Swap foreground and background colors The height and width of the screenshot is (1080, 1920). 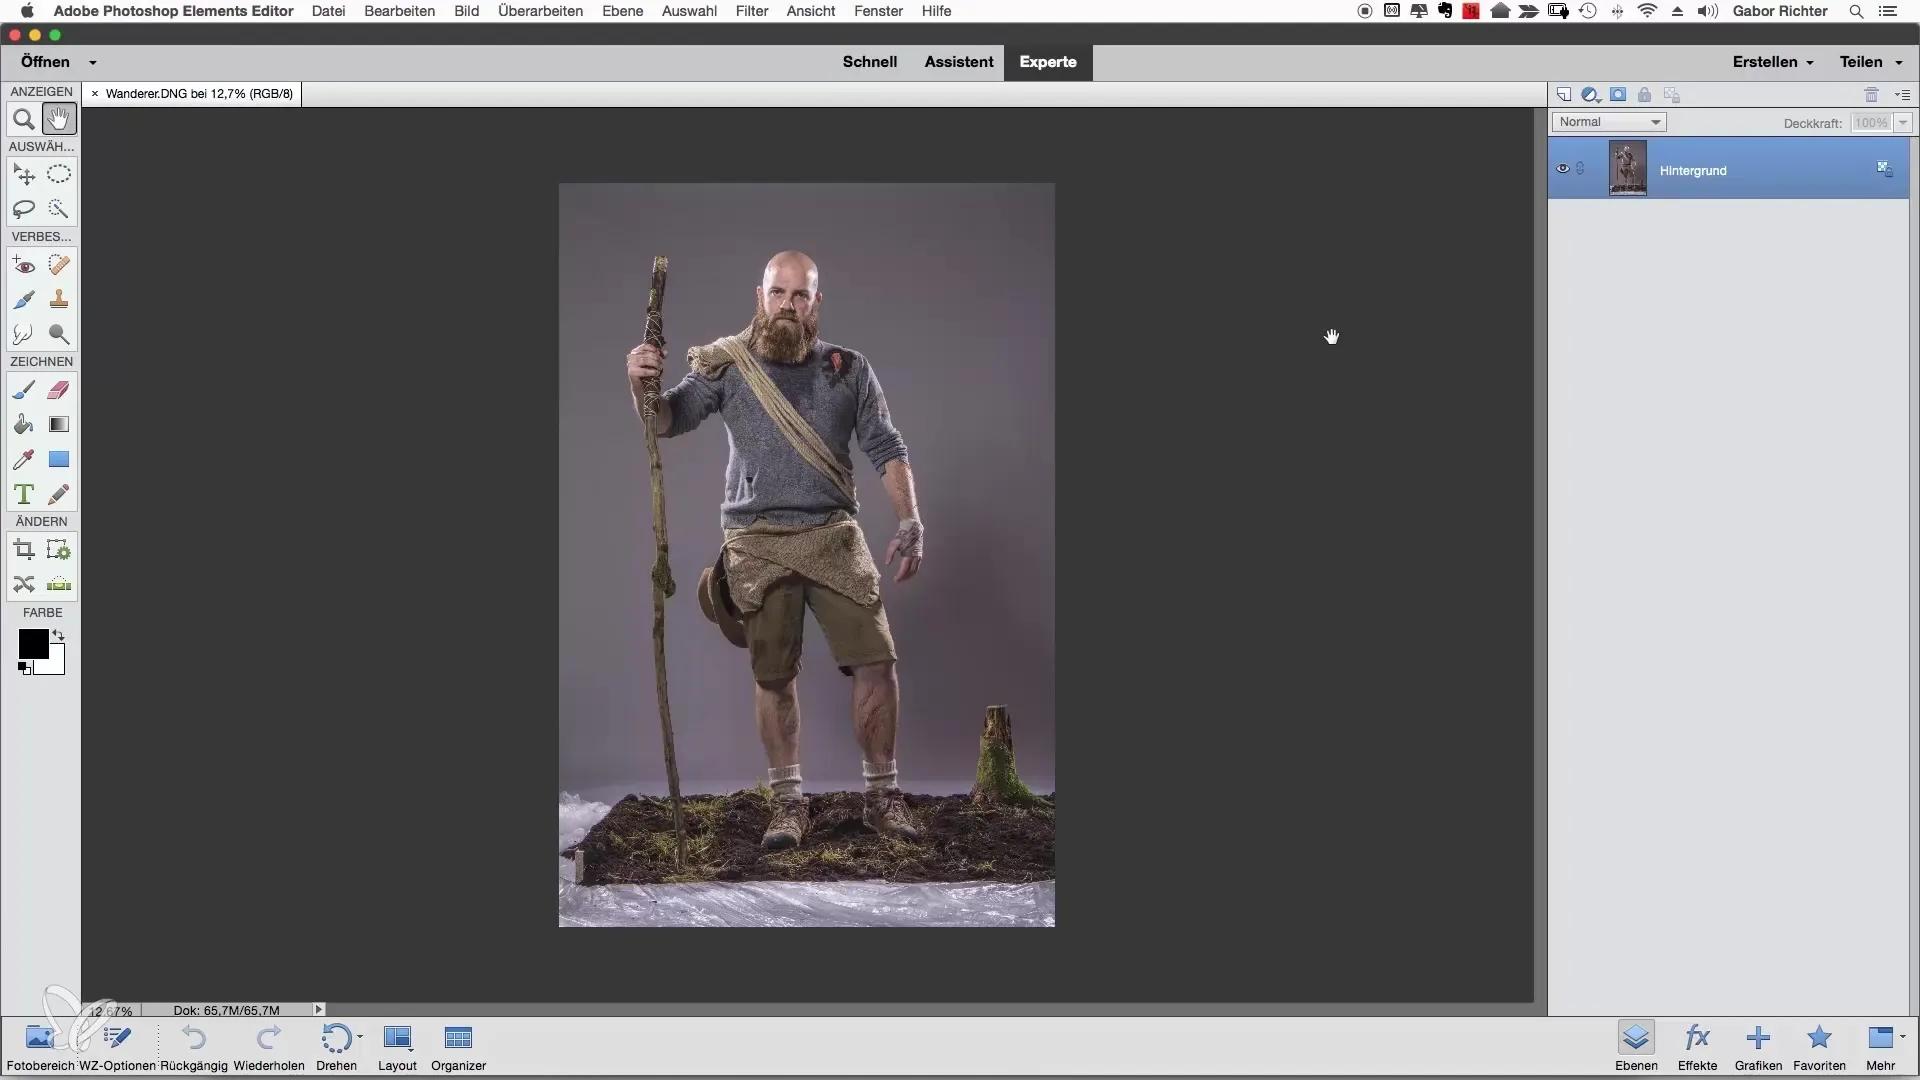tap(58, 635)
